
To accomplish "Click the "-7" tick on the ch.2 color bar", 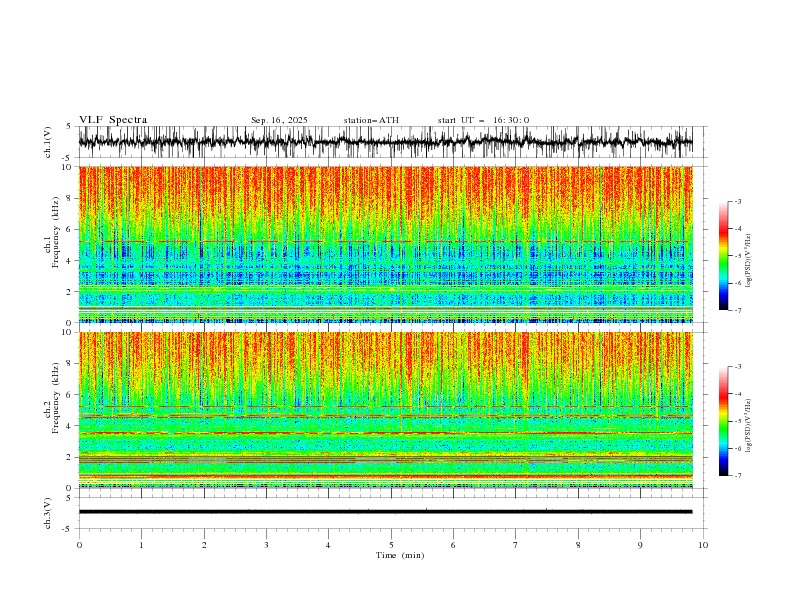I will click(x=738, y=475).
